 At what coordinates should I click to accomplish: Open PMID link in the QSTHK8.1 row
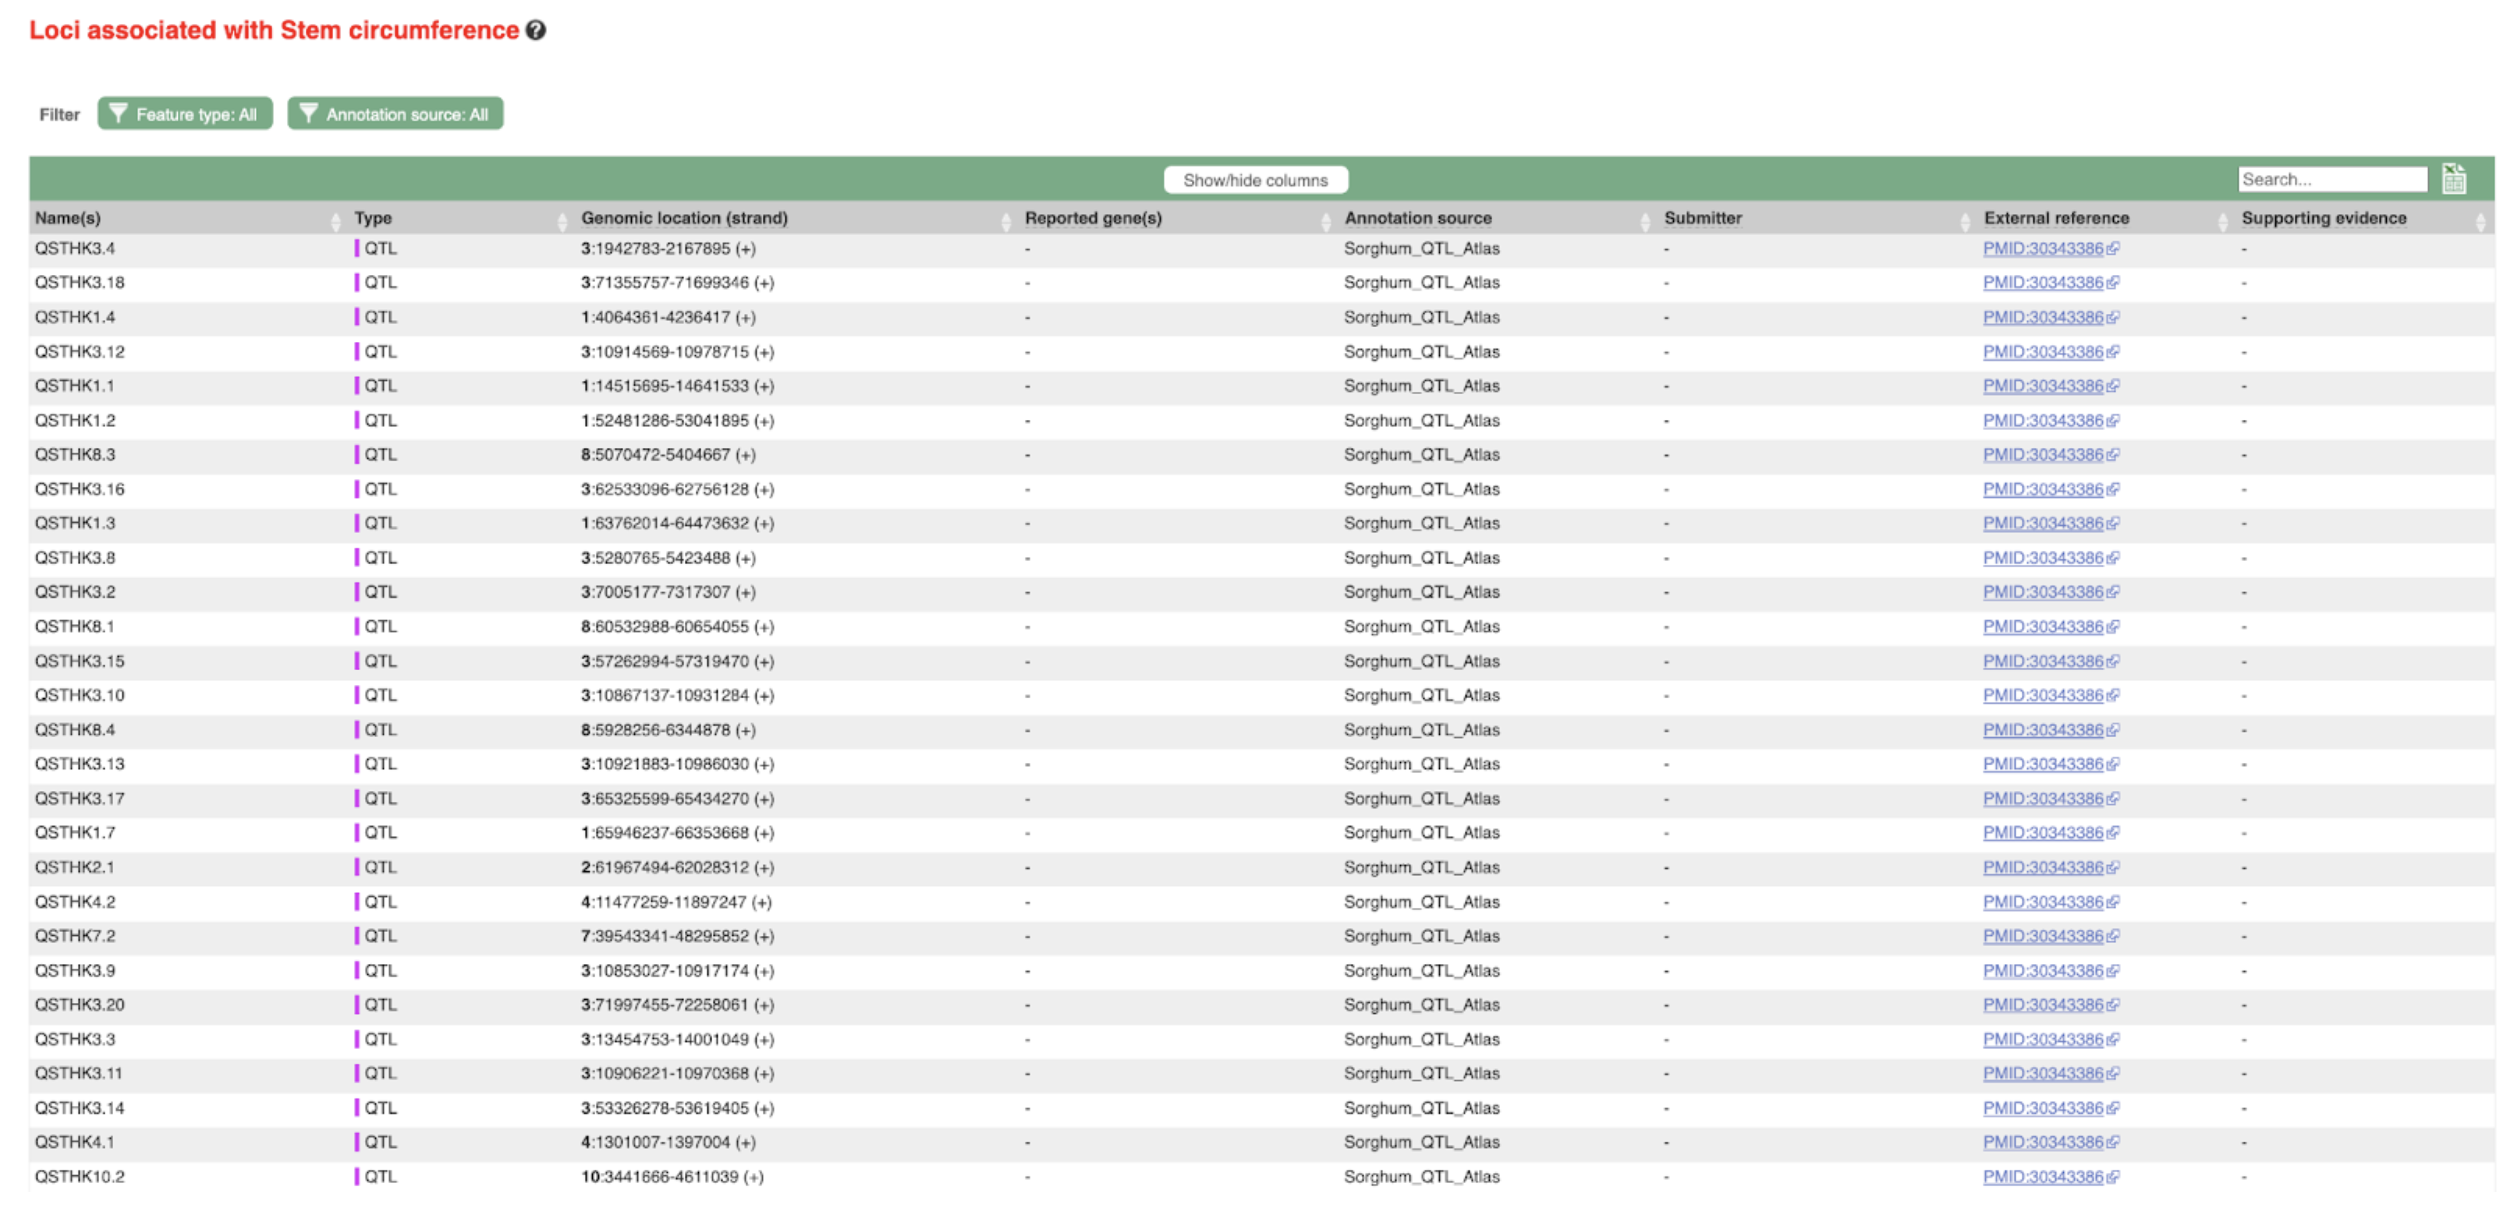(2042, 627)
